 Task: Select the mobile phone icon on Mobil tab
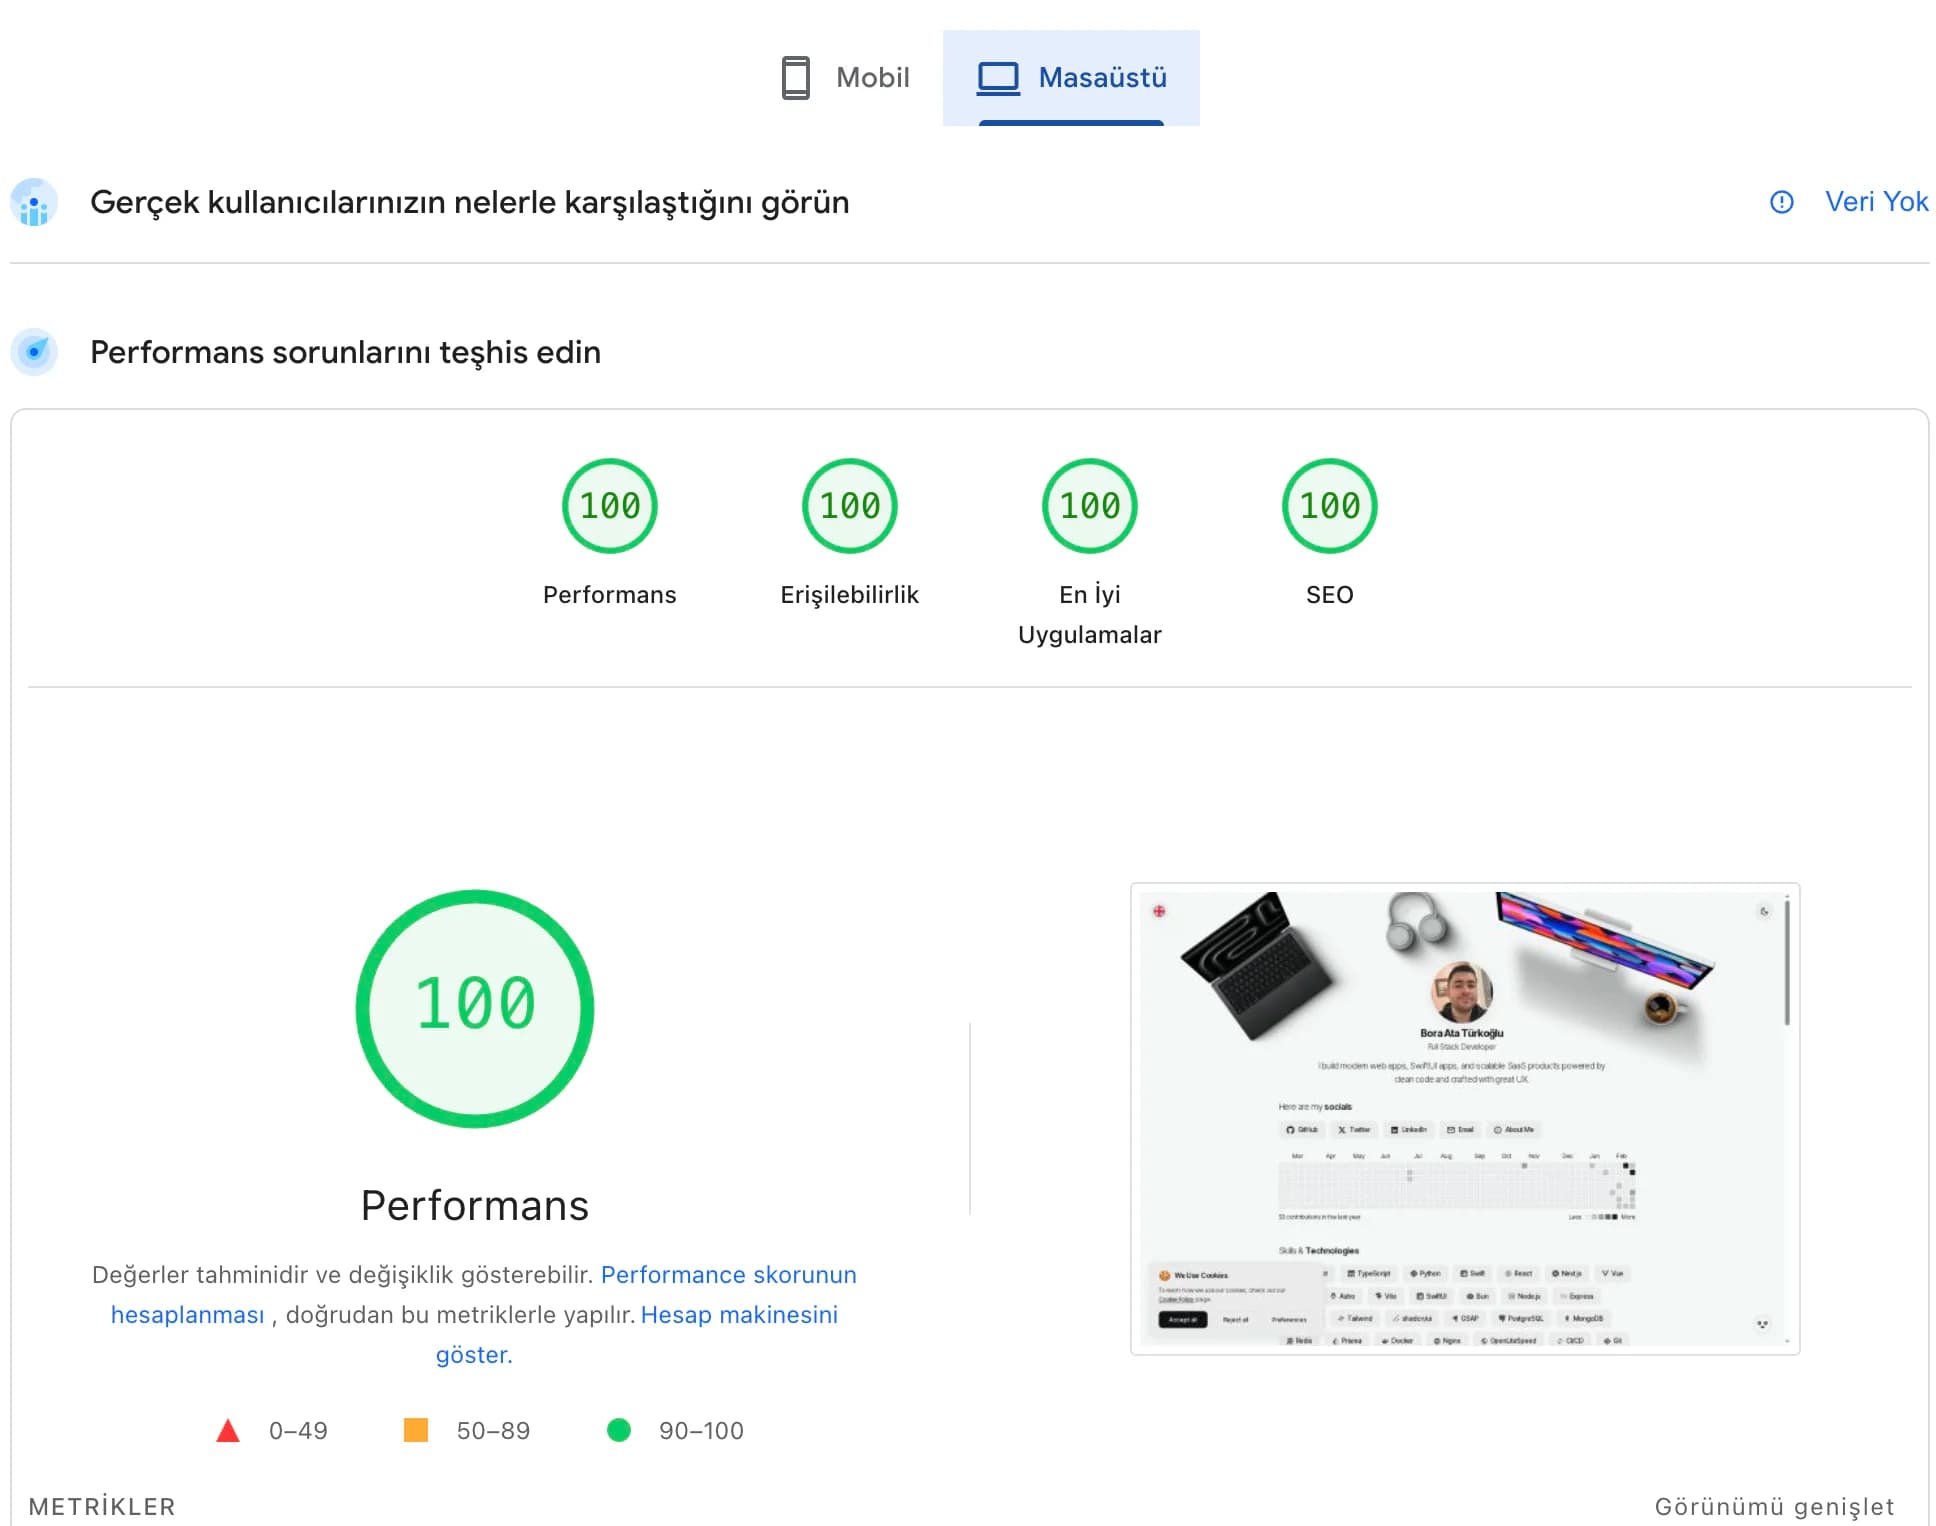coord(795,77)
